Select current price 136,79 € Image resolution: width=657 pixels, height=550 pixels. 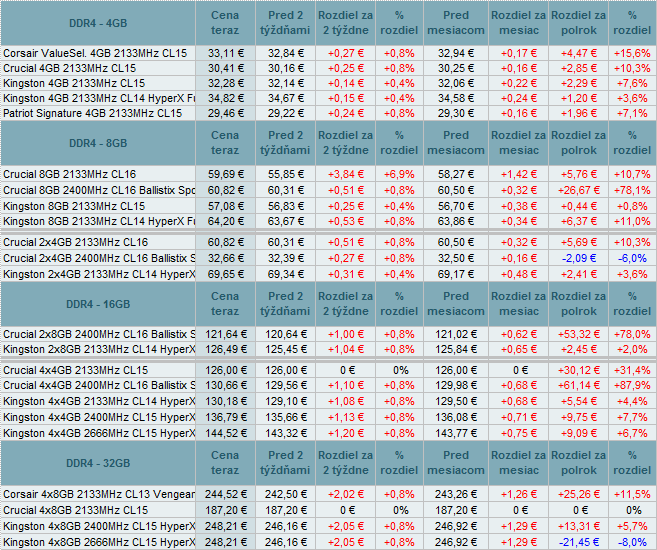[226, 417]
